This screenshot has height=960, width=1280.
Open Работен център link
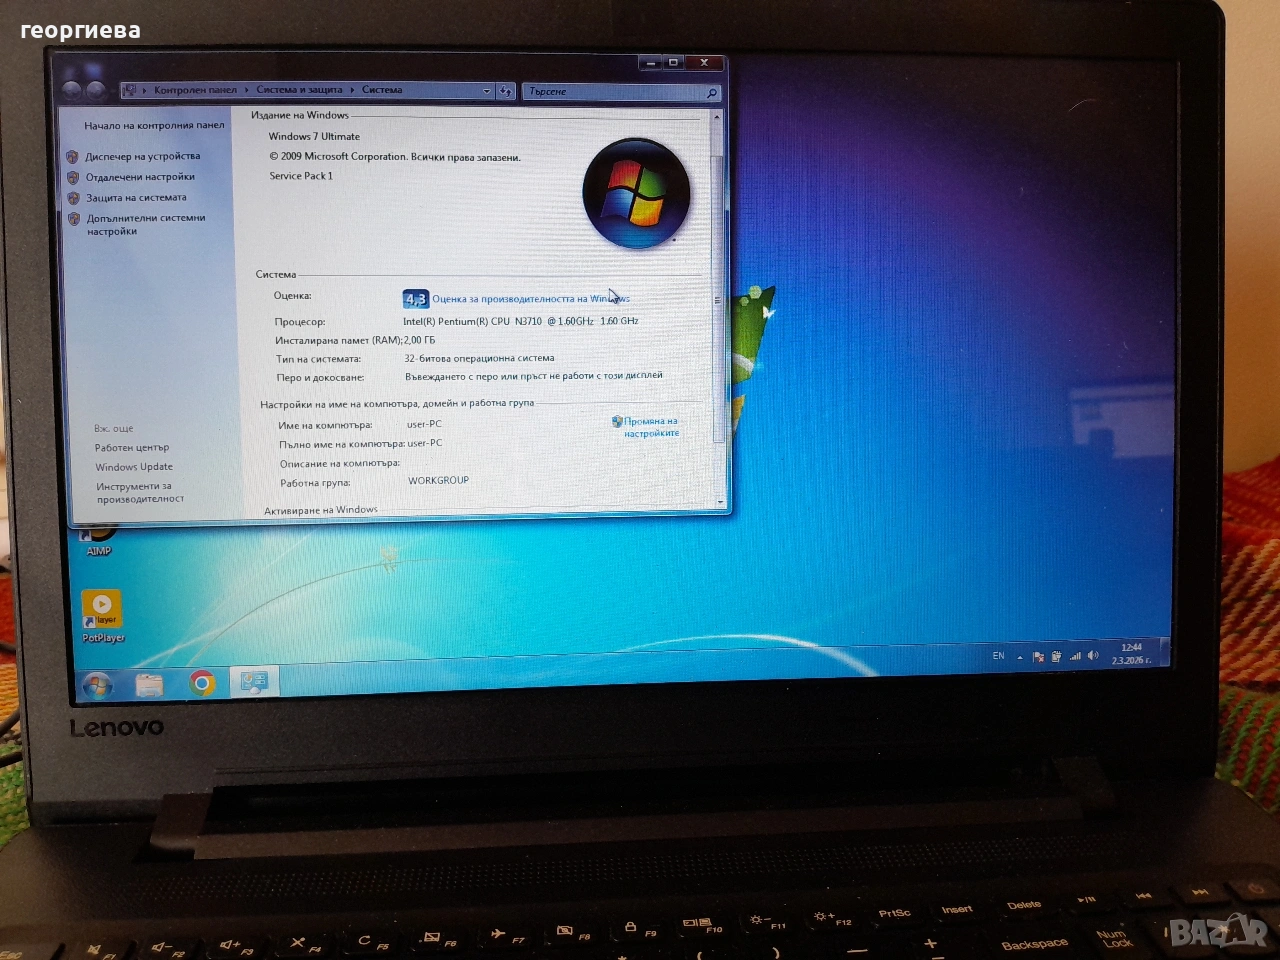click(x=132, y=448)
